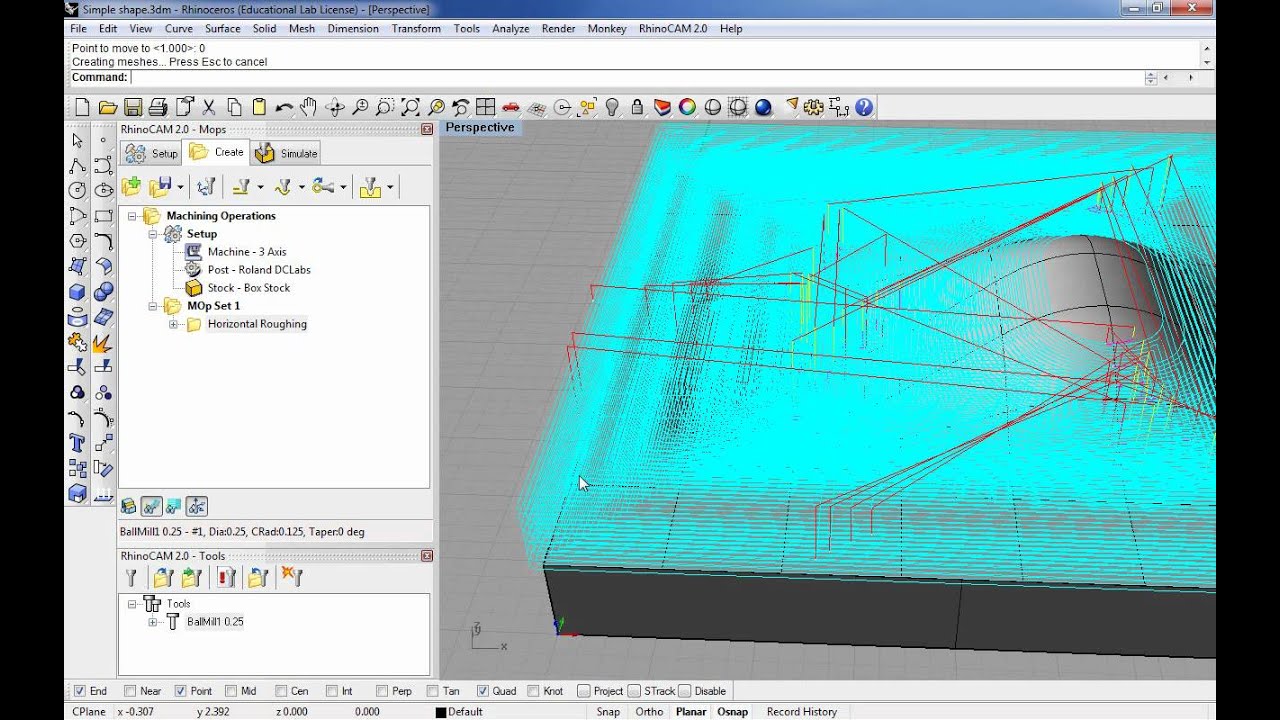The width and height of the screenshot is (1280, 720).
Task: Click the Default layer black swatch
Action: 441,712
